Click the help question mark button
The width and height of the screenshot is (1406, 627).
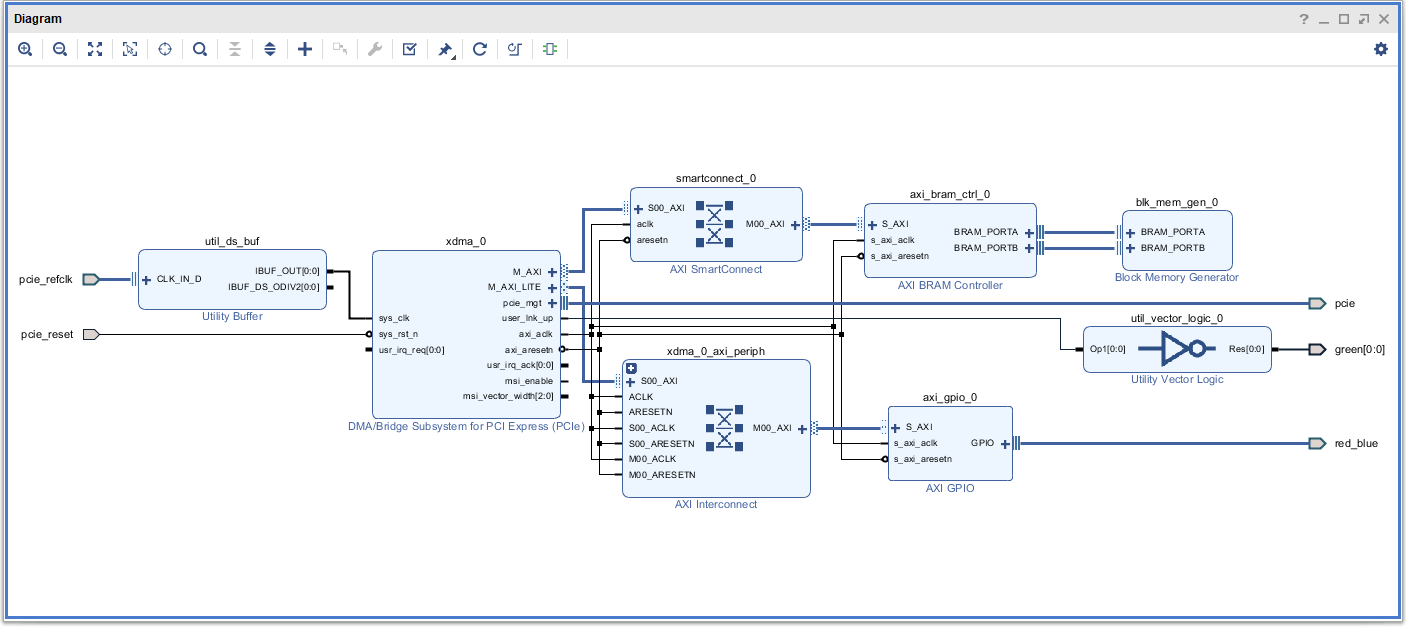click(1304, 19)
